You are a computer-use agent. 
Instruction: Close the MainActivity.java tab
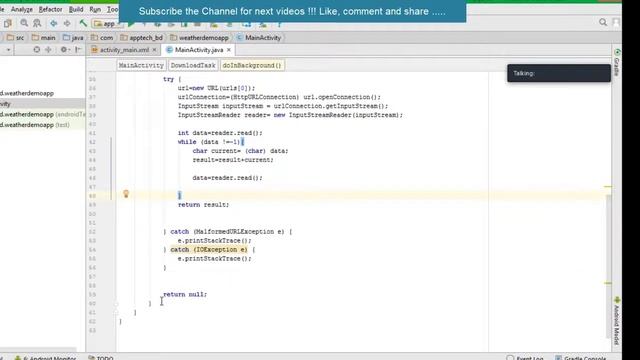tap(229, 50)
